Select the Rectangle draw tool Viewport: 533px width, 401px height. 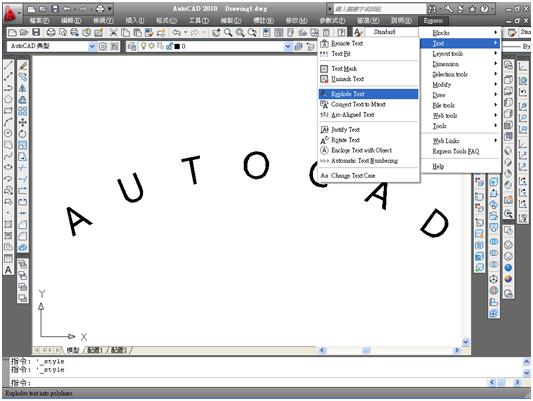pyautogui.click(x=8, y=111)
